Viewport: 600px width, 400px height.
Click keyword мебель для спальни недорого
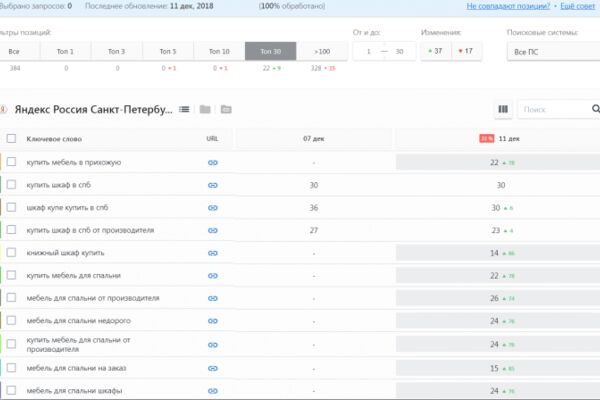click(x=78, y=321)
